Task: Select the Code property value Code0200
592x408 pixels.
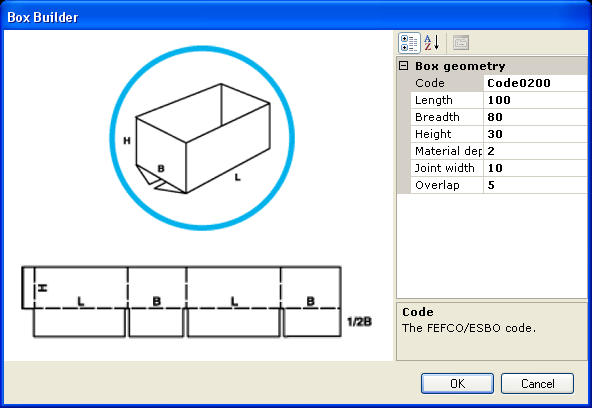Action: 535,83
